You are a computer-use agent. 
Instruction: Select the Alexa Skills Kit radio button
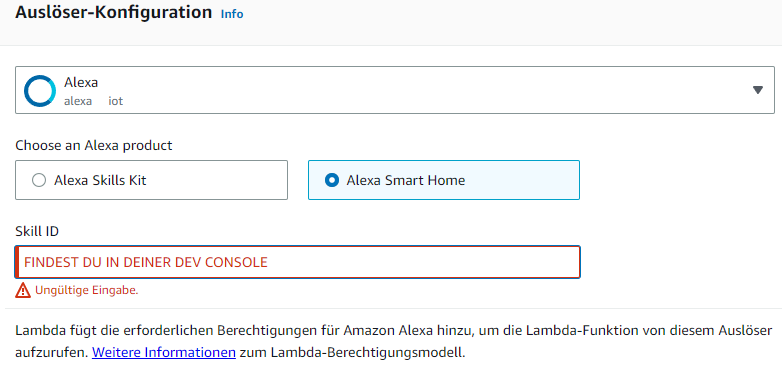point(39,180)
